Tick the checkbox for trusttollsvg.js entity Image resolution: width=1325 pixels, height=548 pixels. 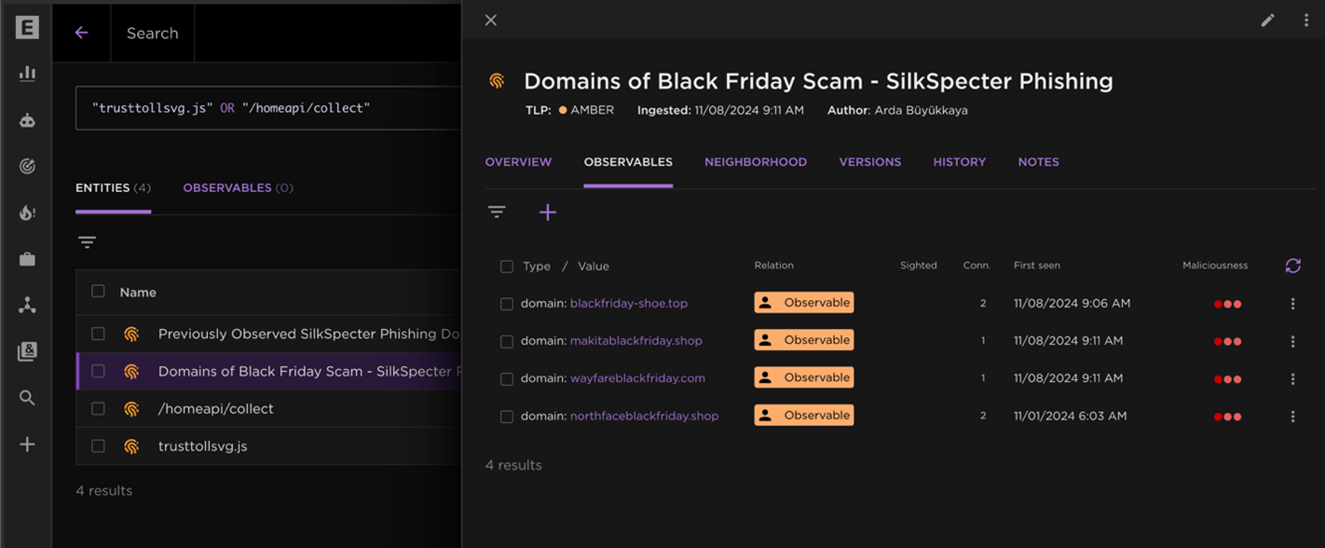(98, 446)
